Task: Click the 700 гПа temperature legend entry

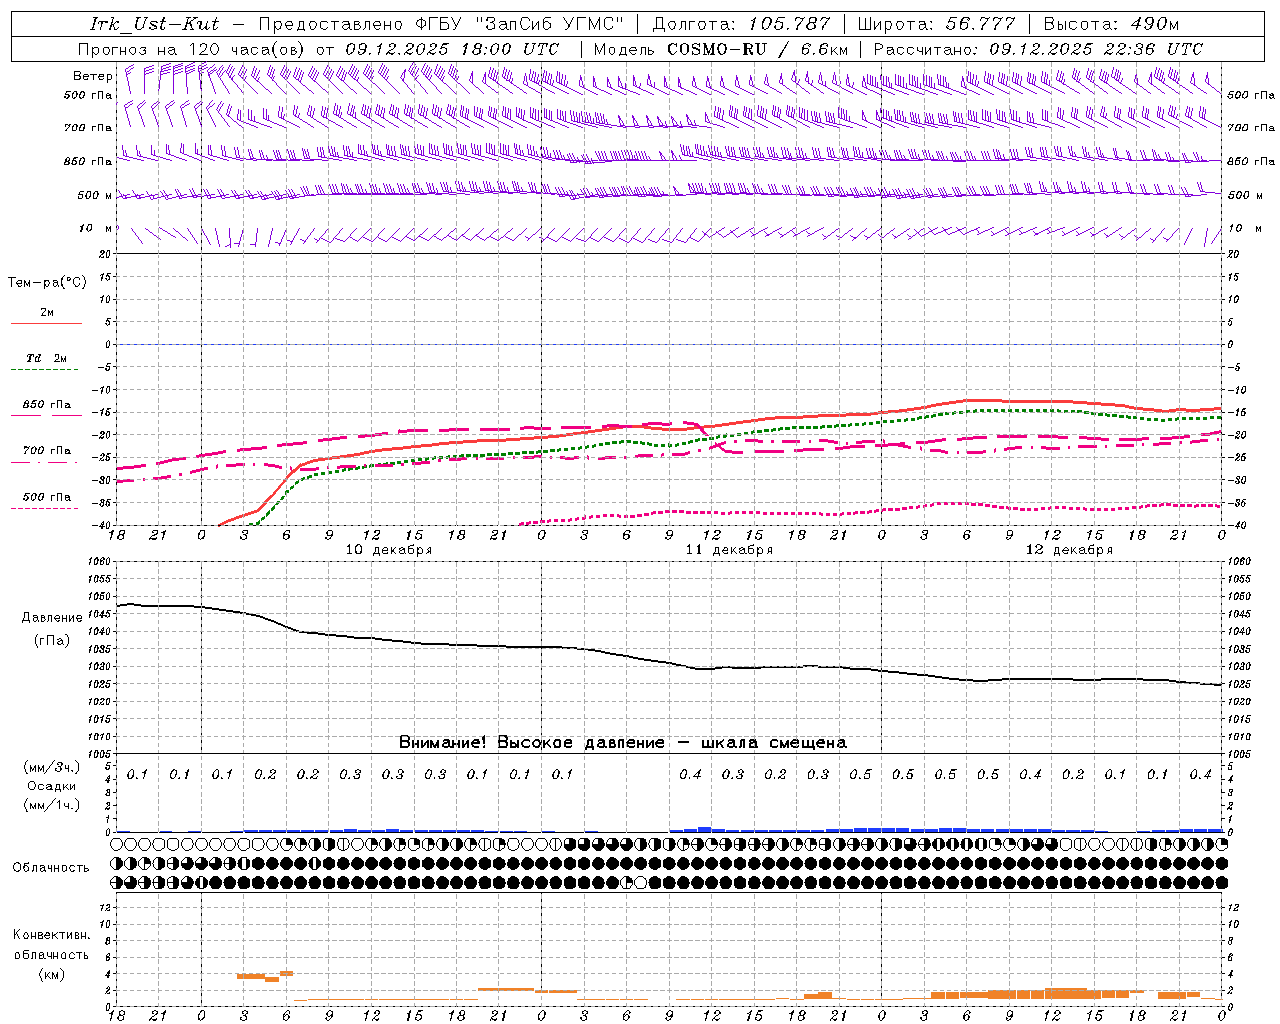Action: [47, 451]
